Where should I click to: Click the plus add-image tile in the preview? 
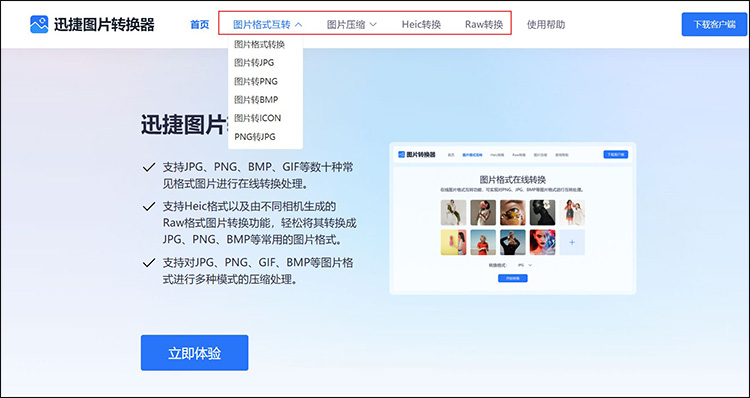click(572, 243)
